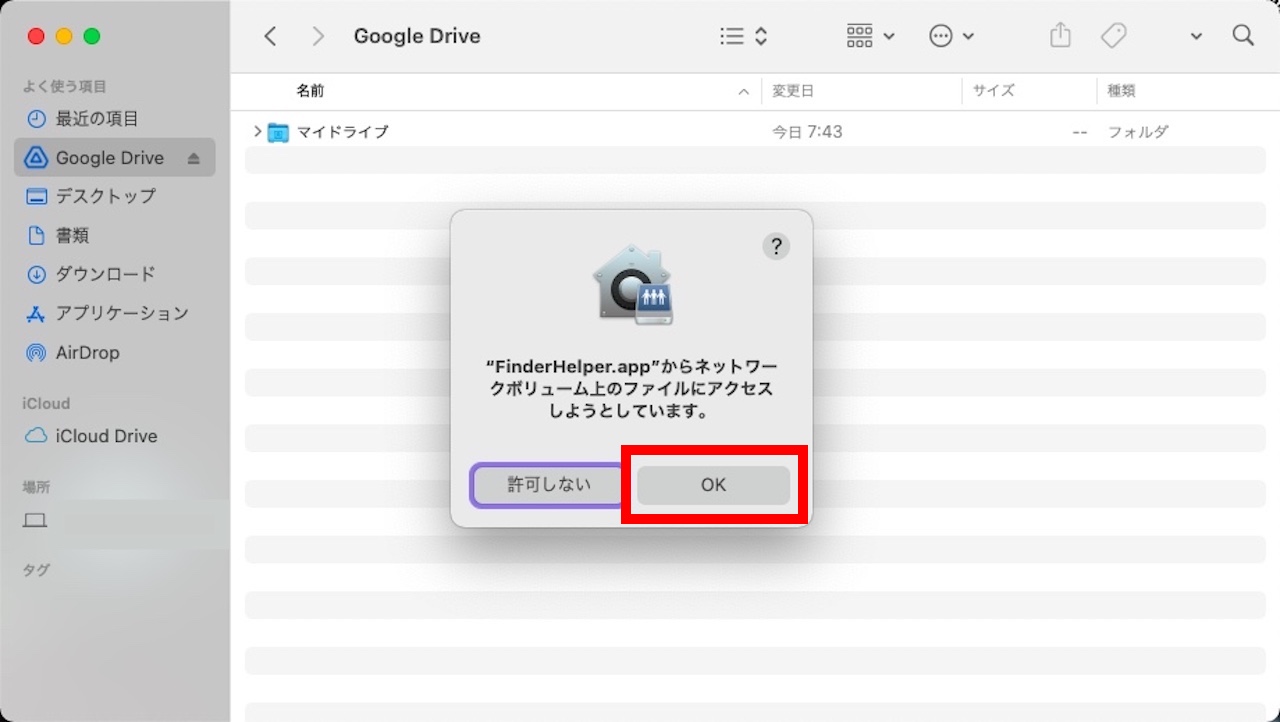Click the forward navigation arrow
This screenshot has width=1280, height=722.
tap(318, 36)
